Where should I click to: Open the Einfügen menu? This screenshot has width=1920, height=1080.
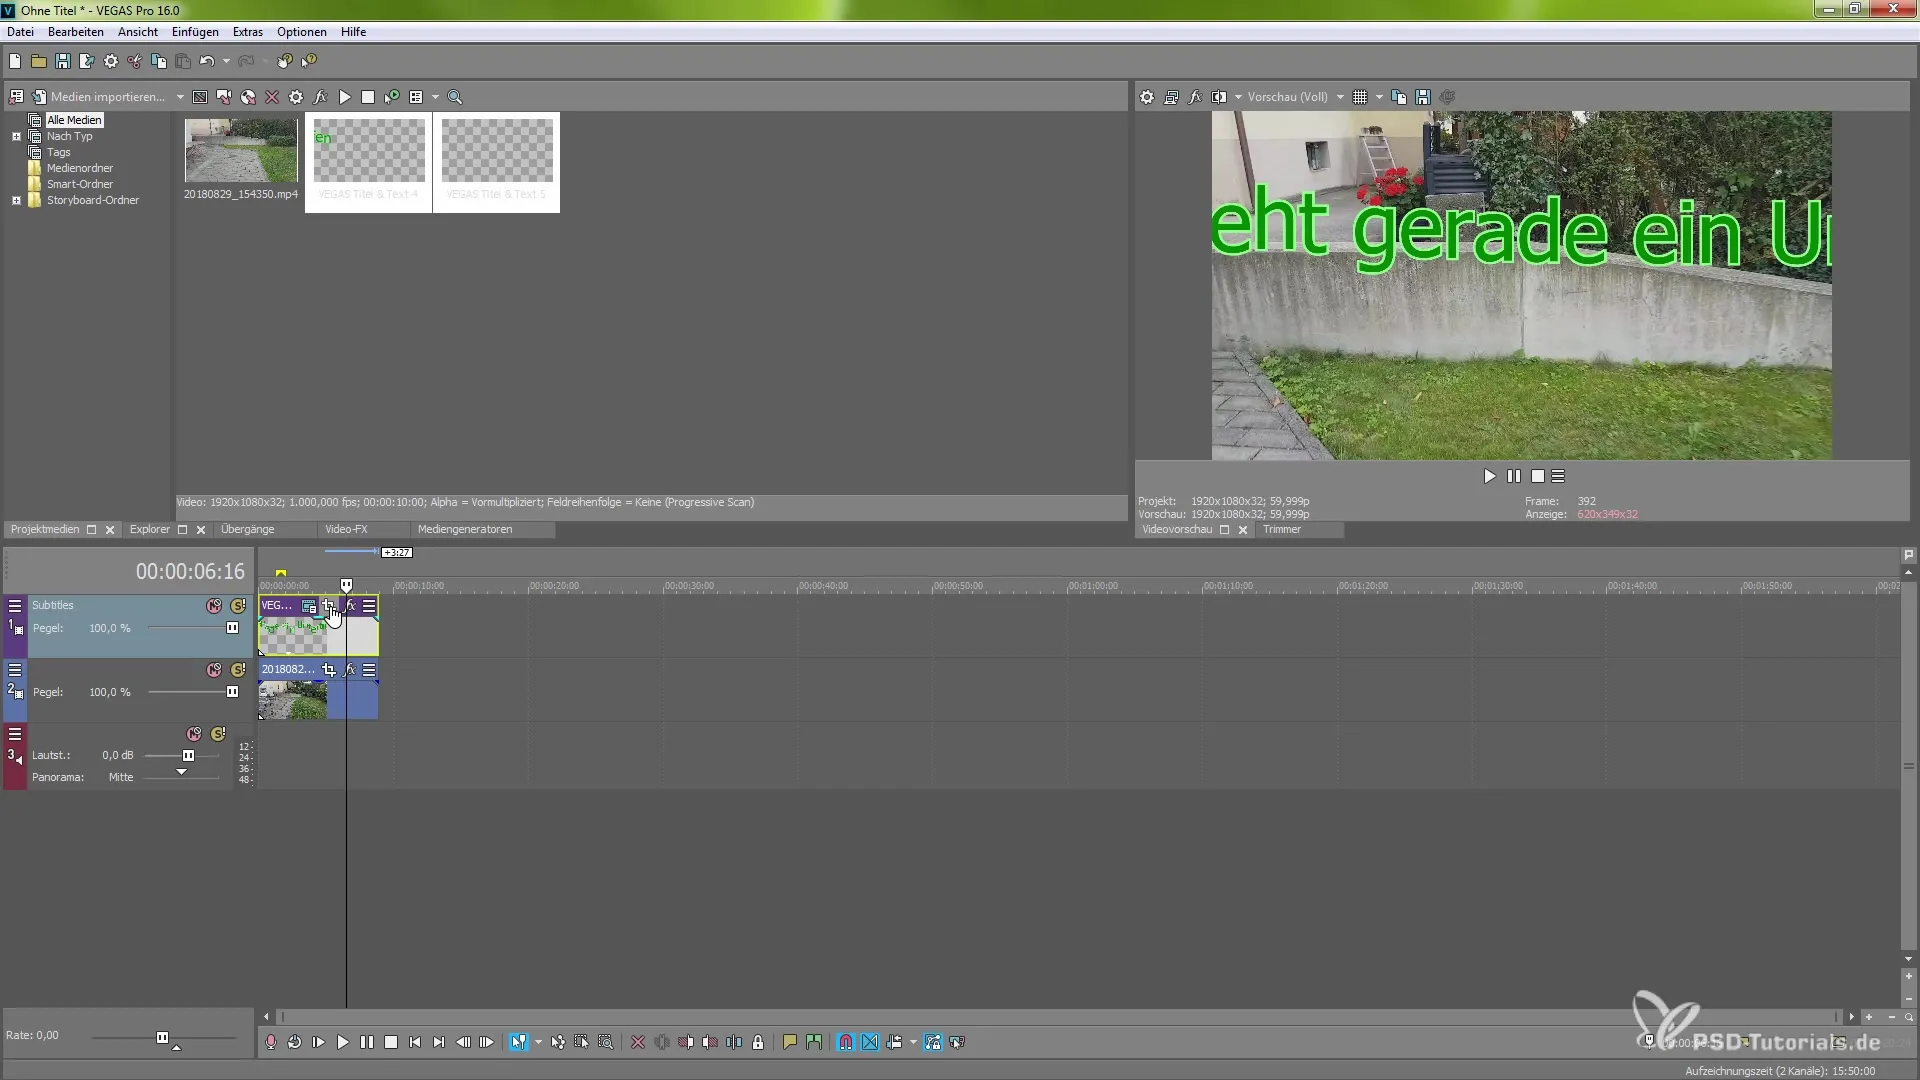tap(195, 32)
